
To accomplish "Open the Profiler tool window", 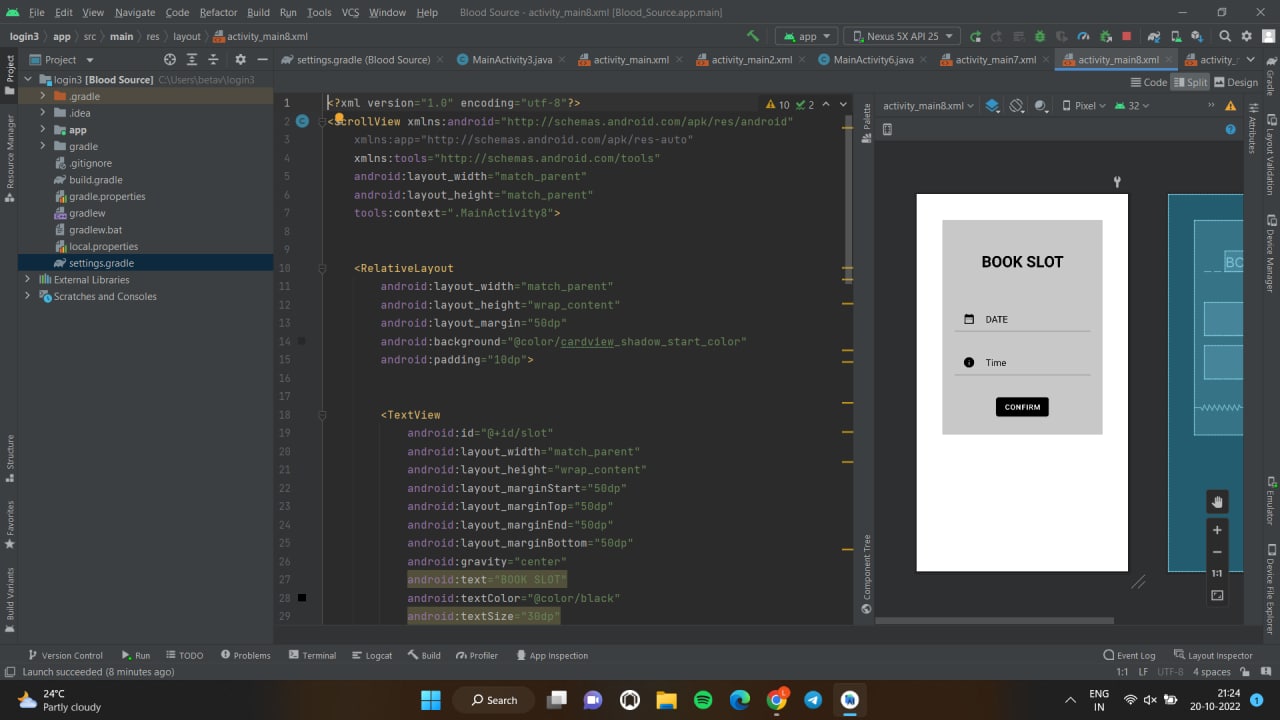I will (x=477, y=655).
